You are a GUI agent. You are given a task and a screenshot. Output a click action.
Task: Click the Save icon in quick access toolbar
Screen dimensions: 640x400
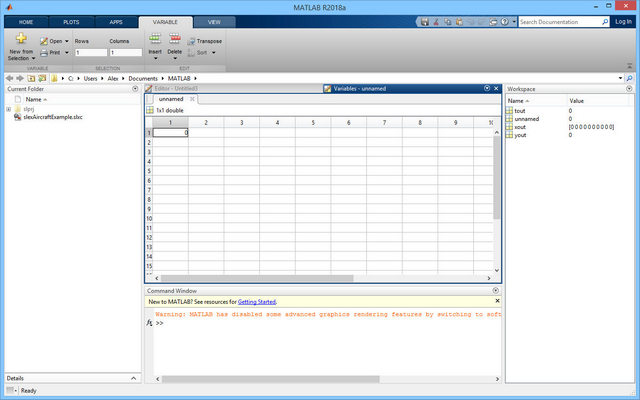click(x=425, y=21)
